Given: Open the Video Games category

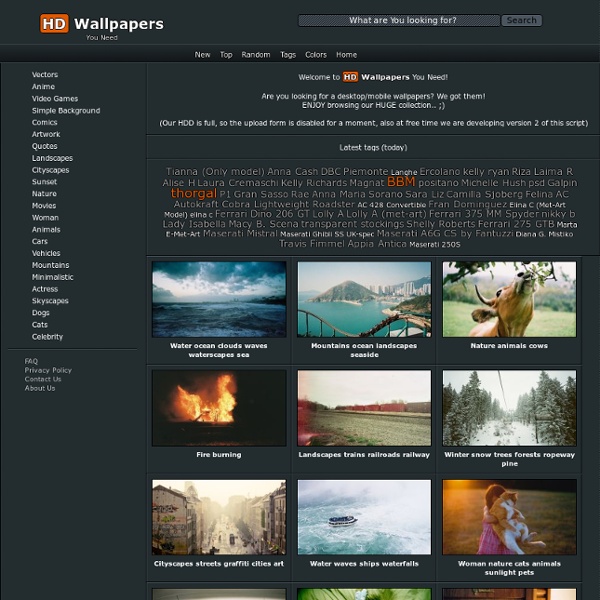Looking at the screenshot, I should click(x=55, y=98).
